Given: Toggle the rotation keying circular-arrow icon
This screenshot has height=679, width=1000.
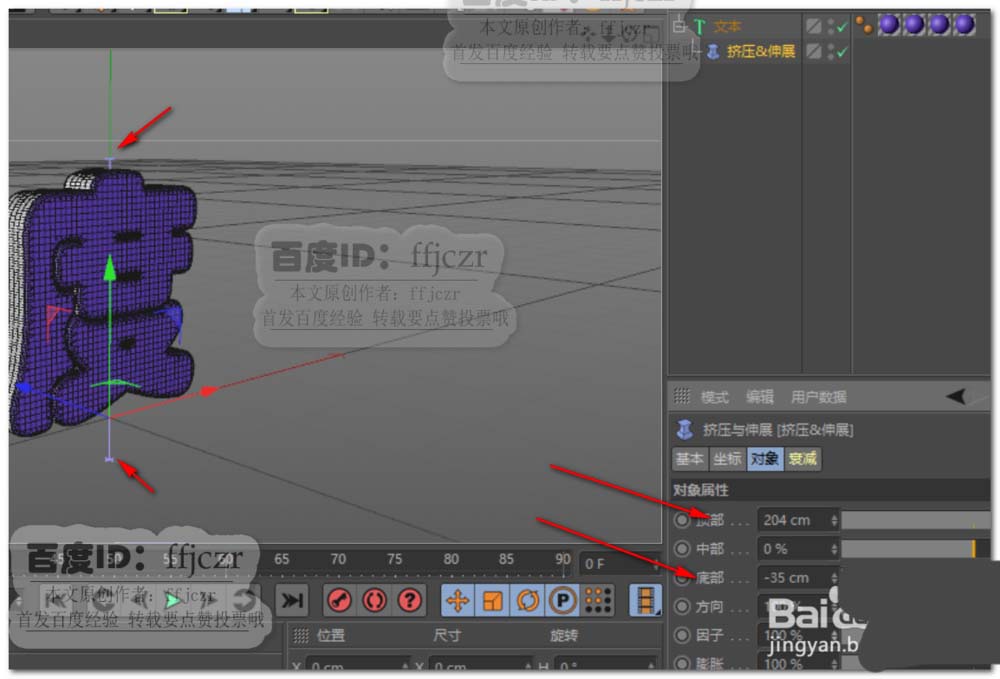Looking at the screenshot, I should pyautogui.click(x=527, y=601).
